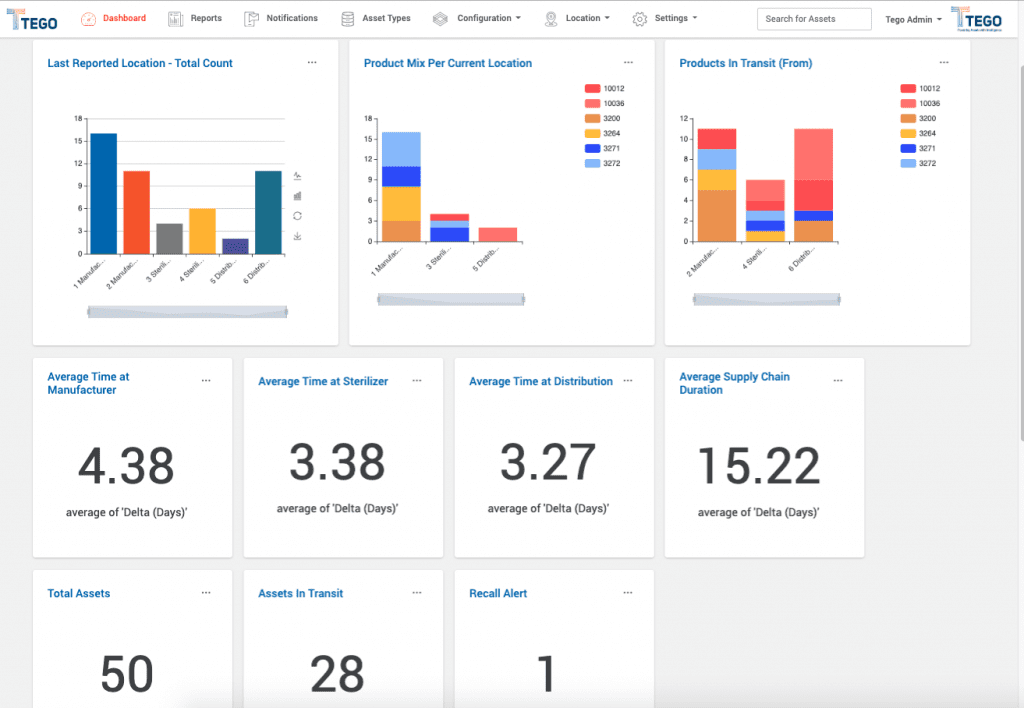Open options menu for Total Assets card
This screenshot has height=708, width=1024.
[206, 592]
